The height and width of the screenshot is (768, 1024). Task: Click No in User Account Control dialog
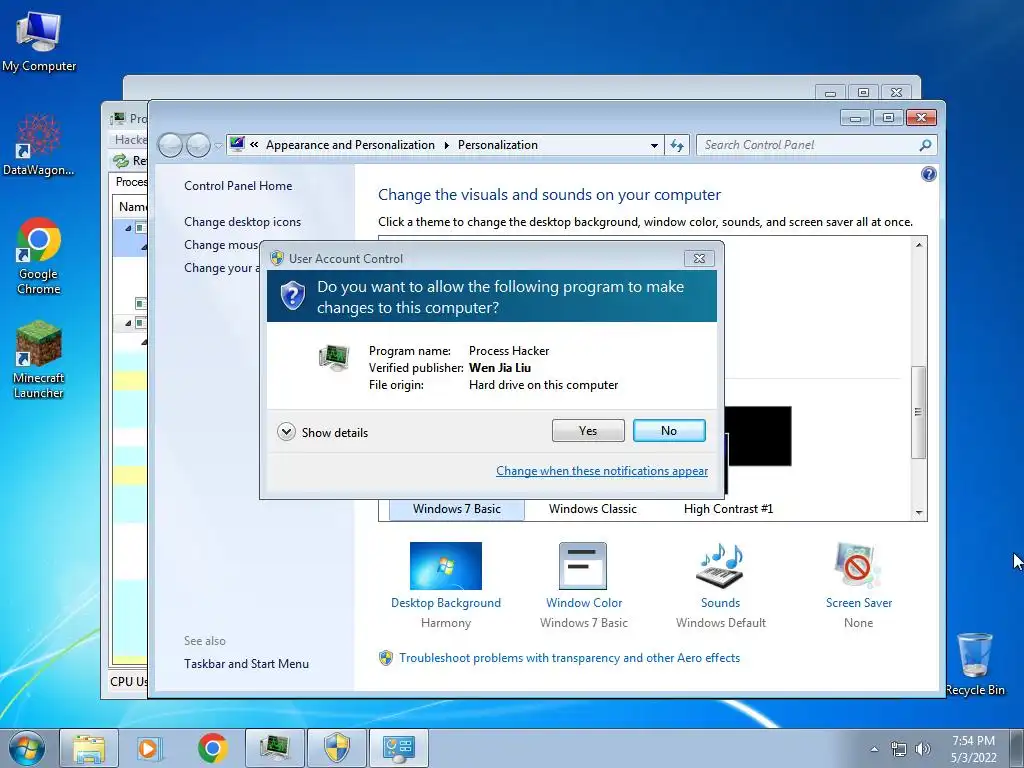coord(669,431)
